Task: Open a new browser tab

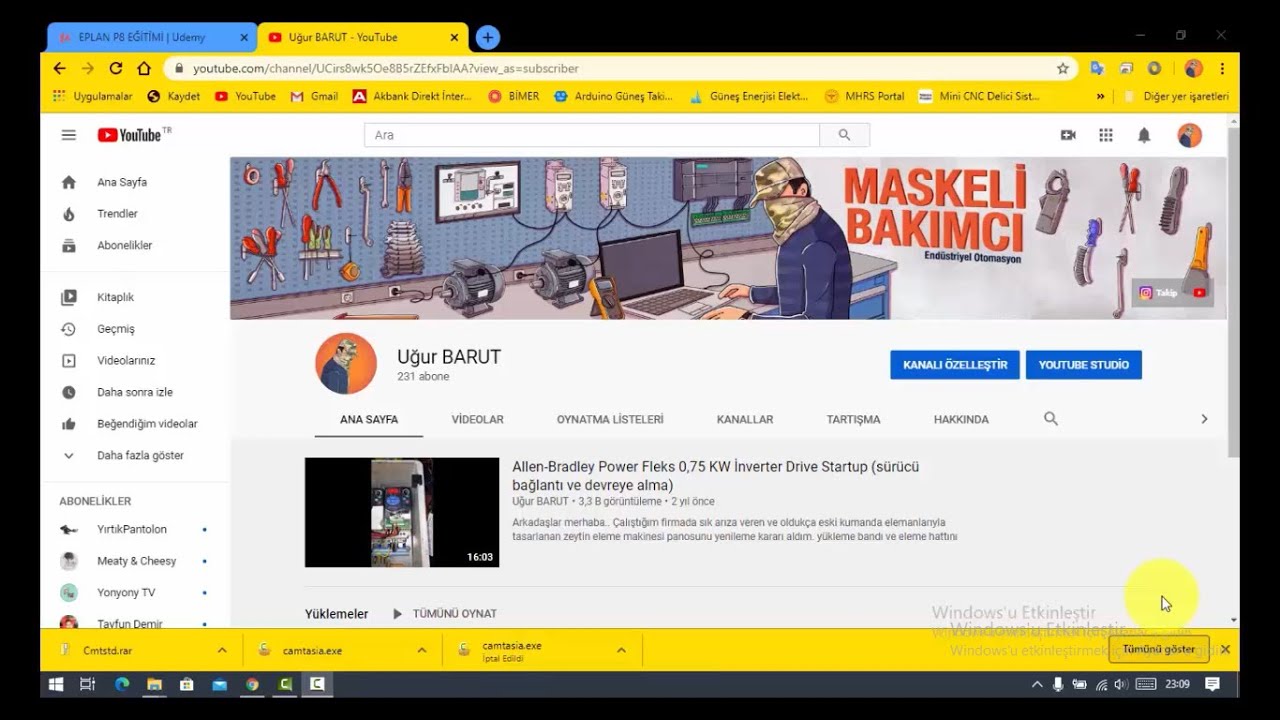Action: [487, 37]
